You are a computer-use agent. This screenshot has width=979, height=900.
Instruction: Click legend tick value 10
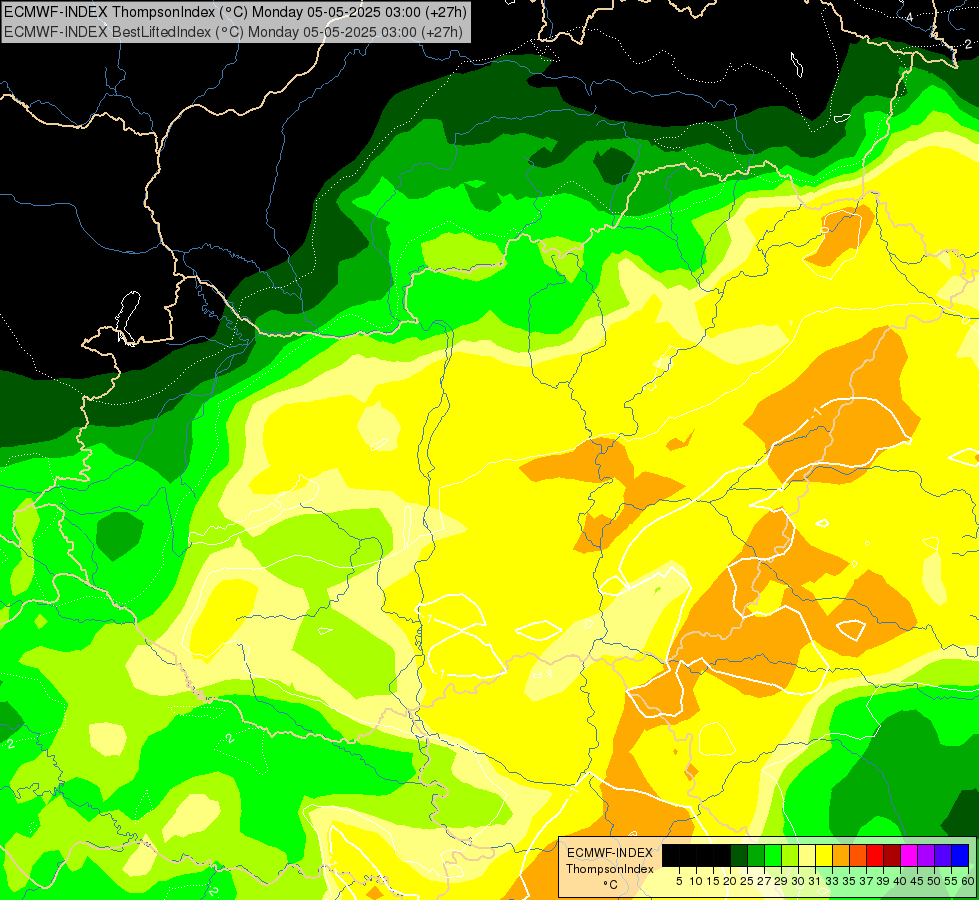tap(696, 881)
